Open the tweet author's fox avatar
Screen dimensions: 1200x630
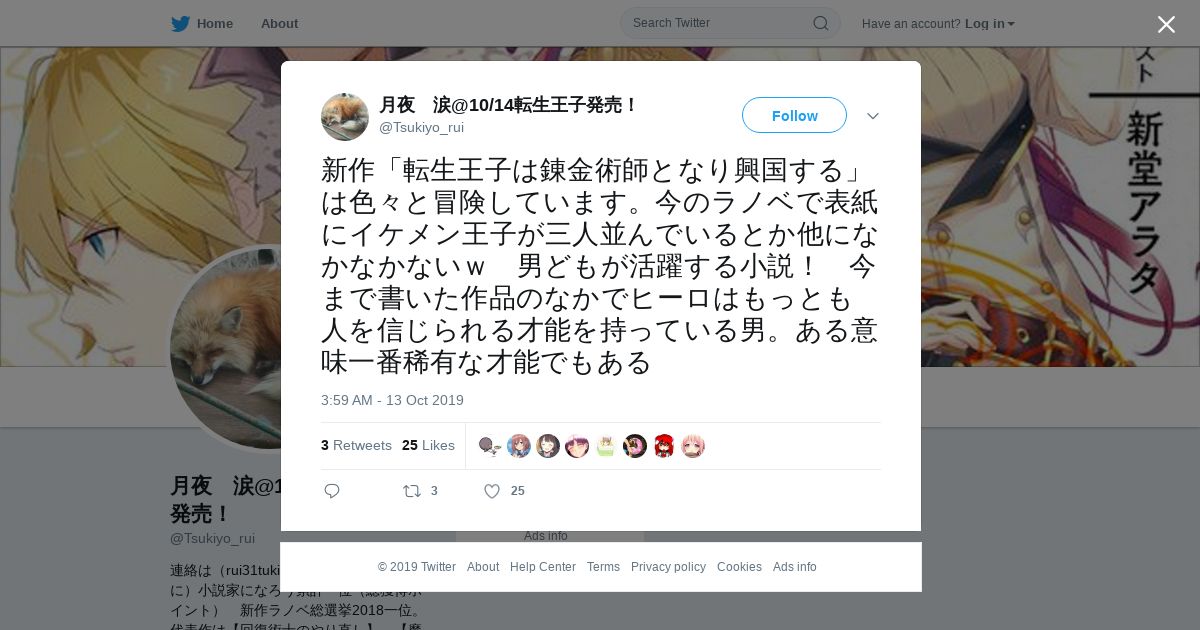pyautogui.click(x=345, y=117)
